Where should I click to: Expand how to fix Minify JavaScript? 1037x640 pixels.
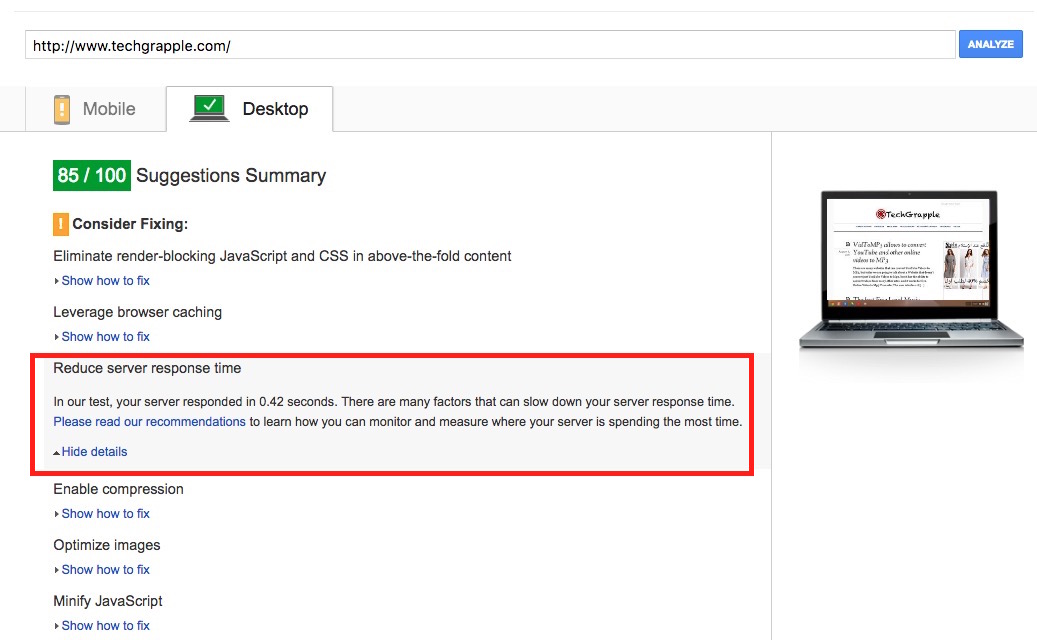click(105, 626)
